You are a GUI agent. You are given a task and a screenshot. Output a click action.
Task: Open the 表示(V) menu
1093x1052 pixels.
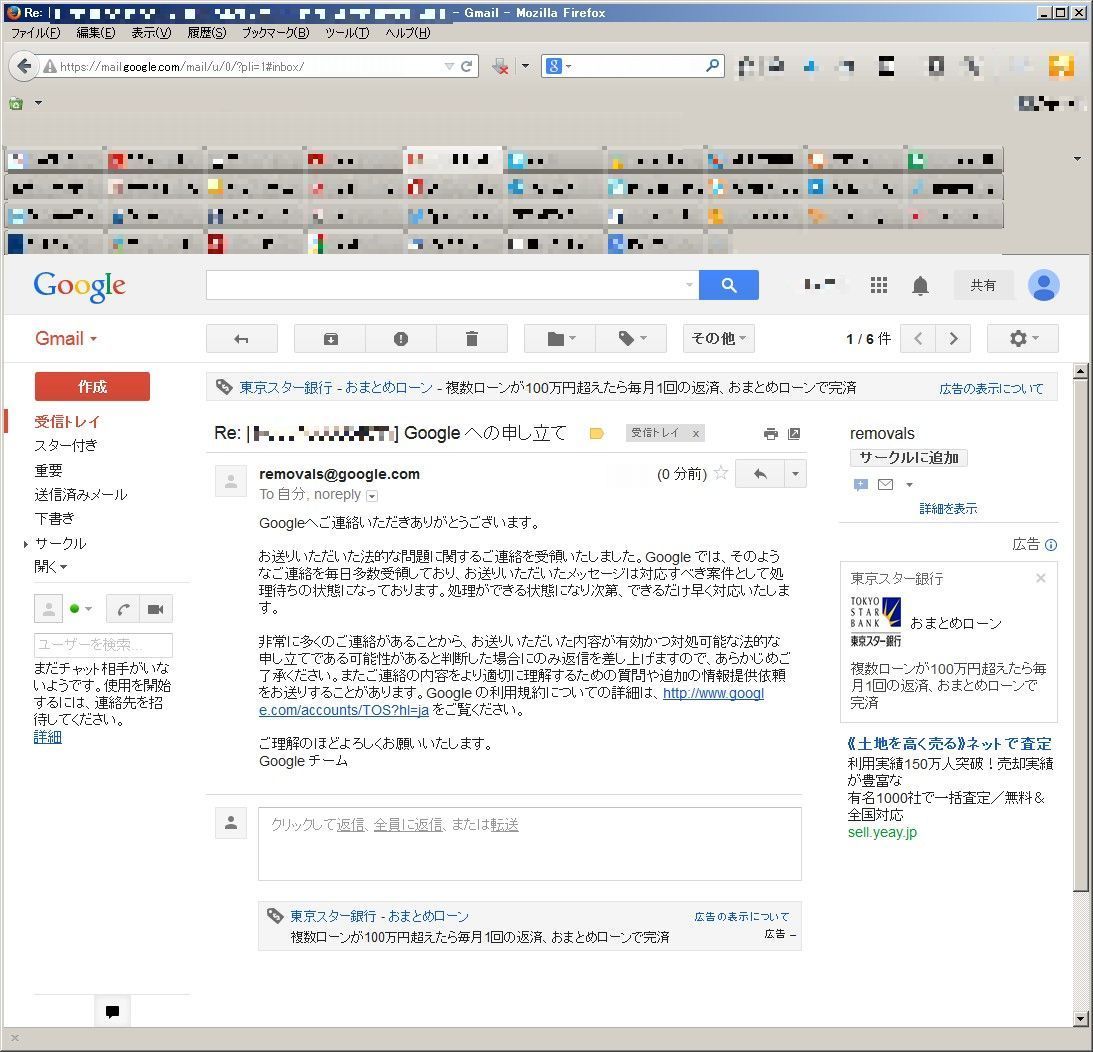click(x=151, y=33)
